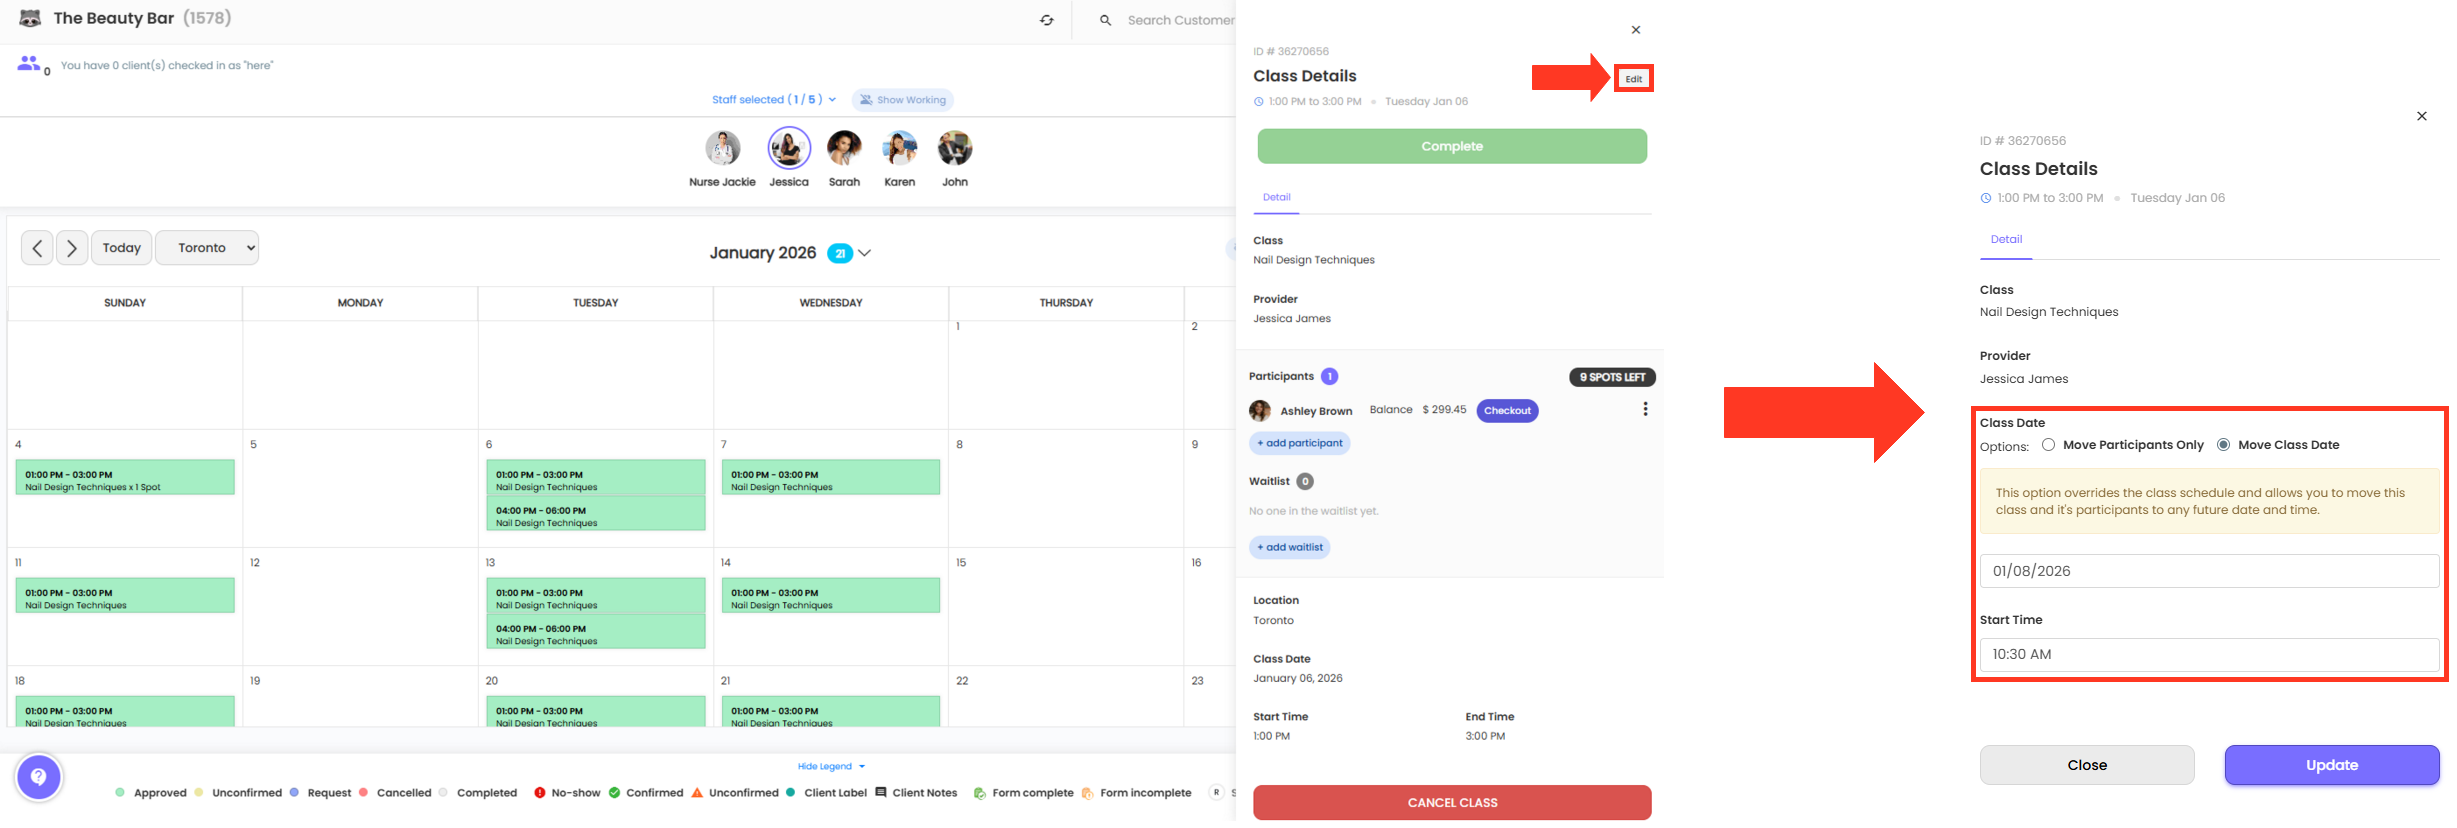The image size is (2457, 828).
Task: Open Tuesday Jan 6 4:00 PM class event
Action: coord(595,514)
